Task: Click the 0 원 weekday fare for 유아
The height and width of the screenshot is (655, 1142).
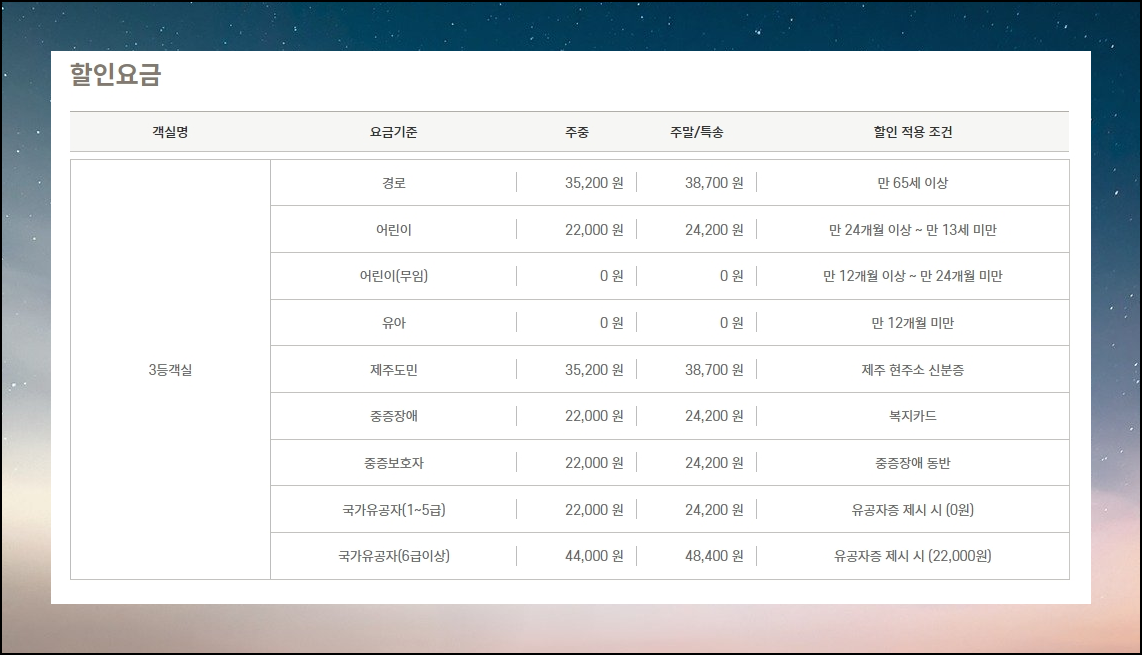Action: tap(612, 323)
